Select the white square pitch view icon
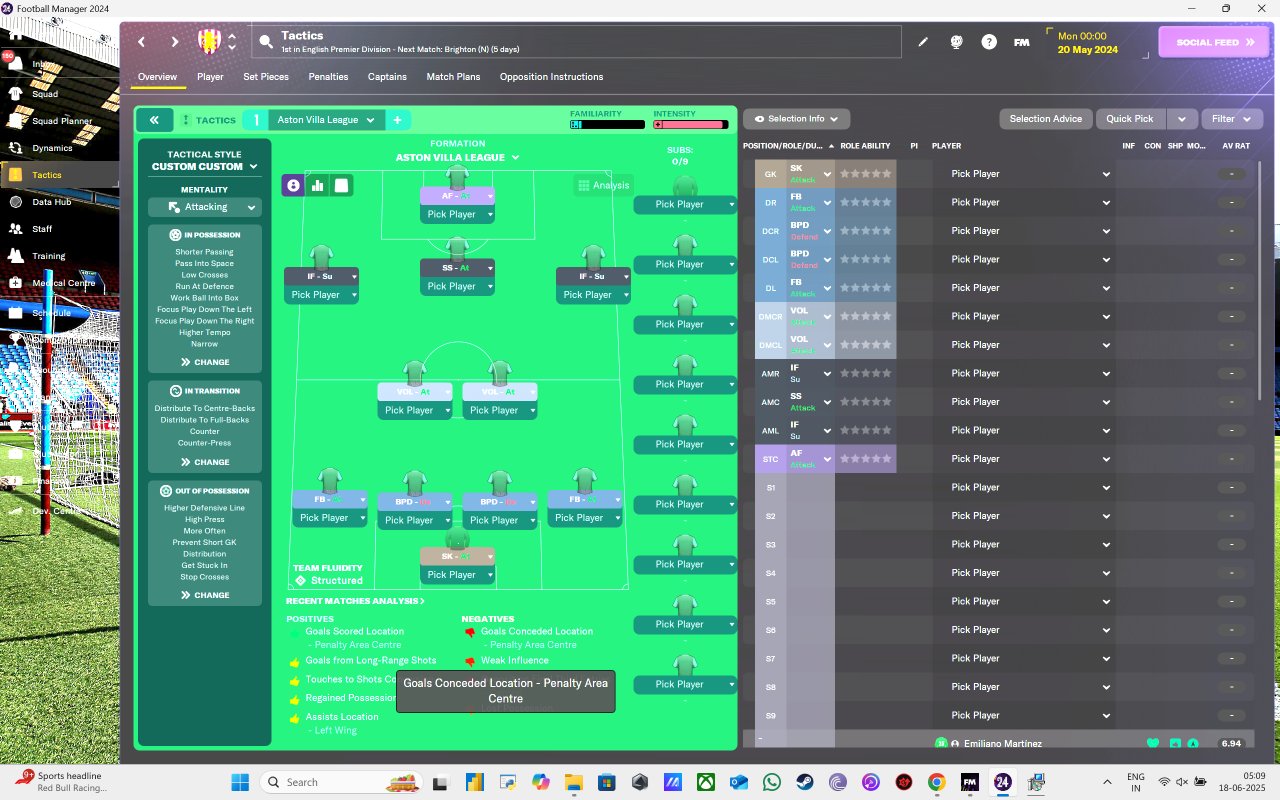The image size is (1280, 800). (x=341, y=185)
